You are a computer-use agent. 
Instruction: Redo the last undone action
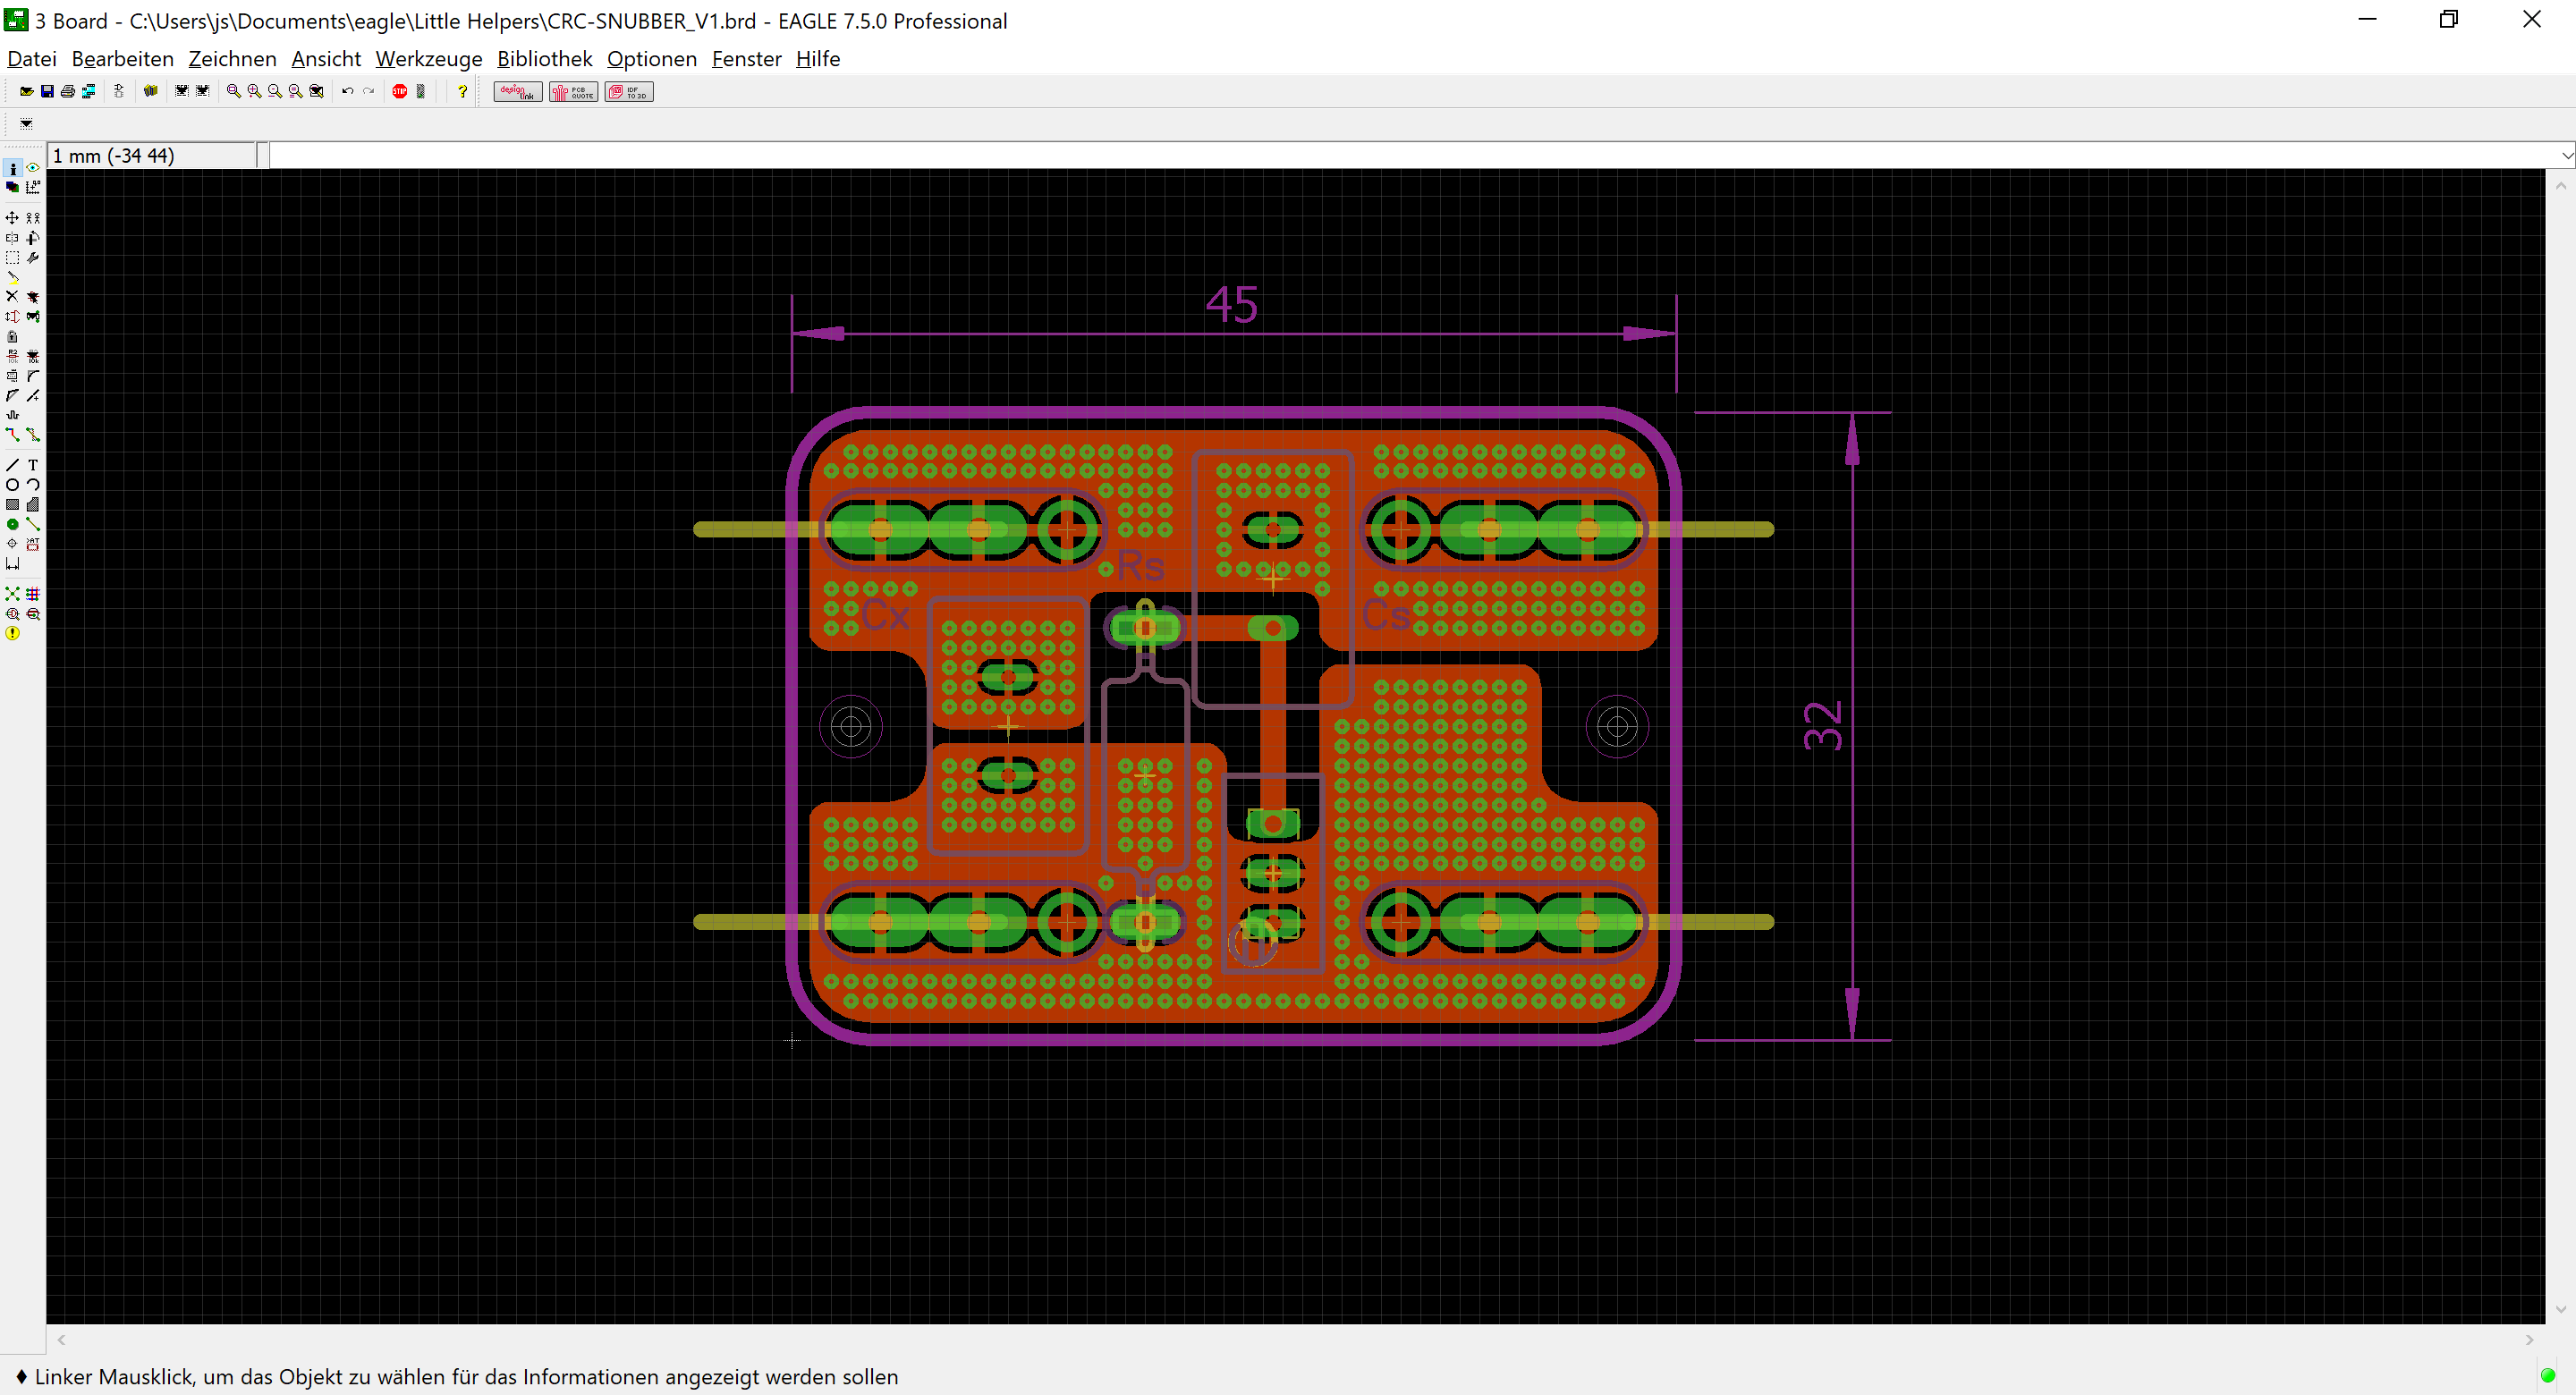(x=368, y=91)
